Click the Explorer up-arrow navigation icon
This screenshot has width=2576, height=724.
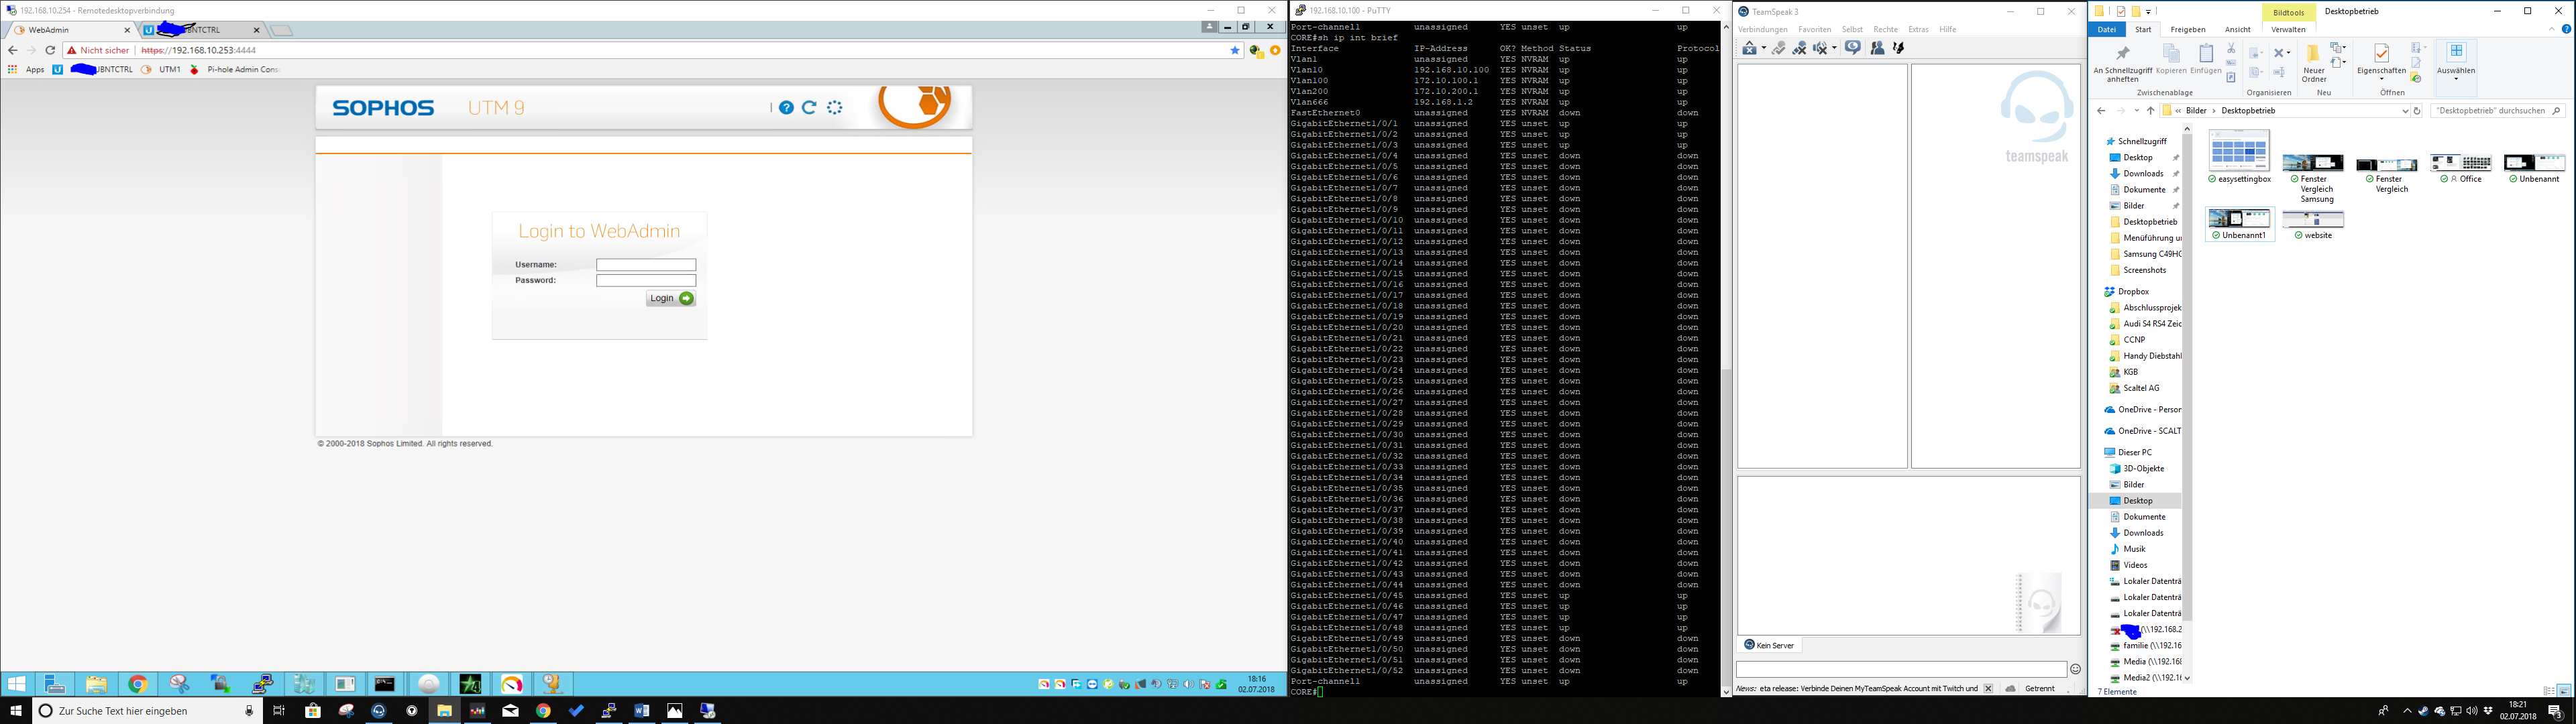(2150, 111)
